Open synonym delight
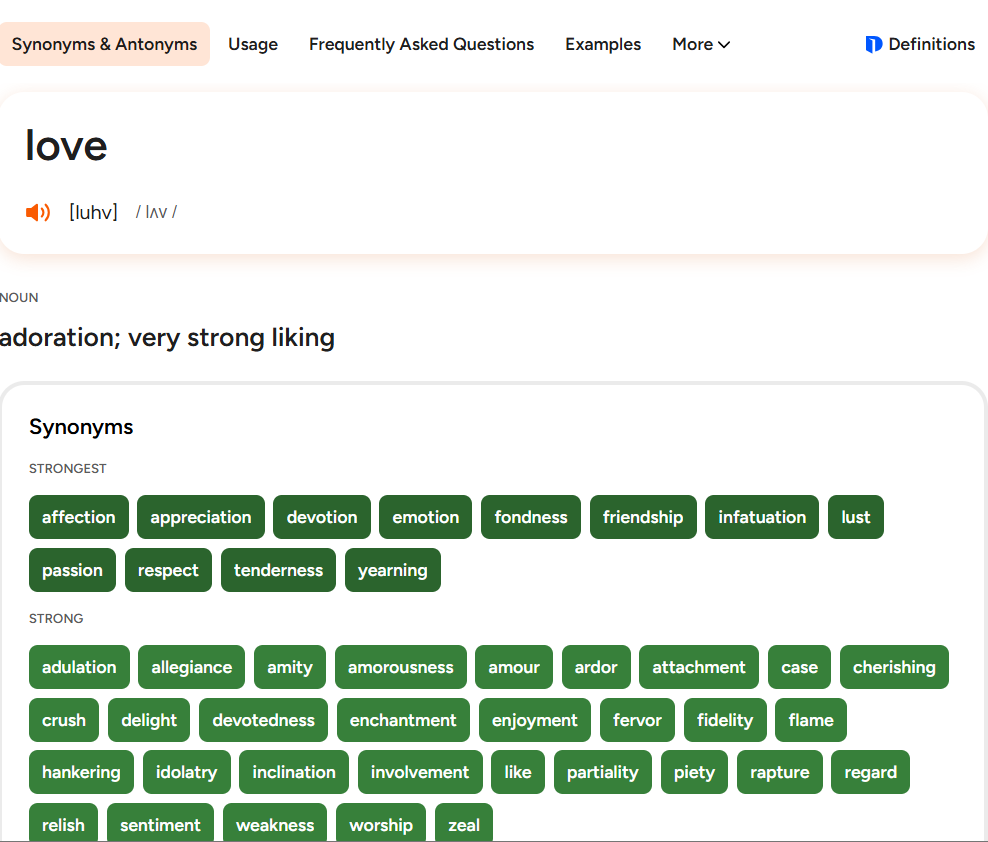Screen dimensions: 988x842 149,720
